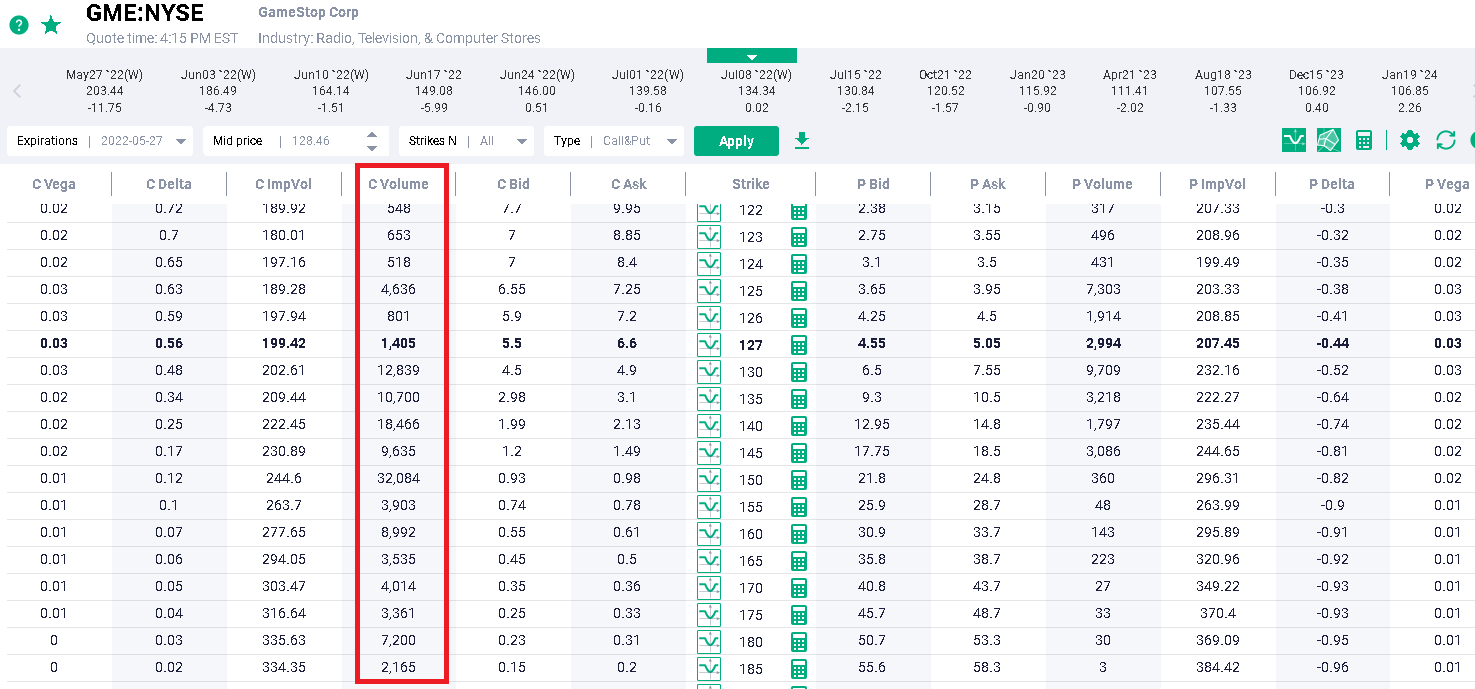Open the 3D surface chart icon

point(1328,140)
